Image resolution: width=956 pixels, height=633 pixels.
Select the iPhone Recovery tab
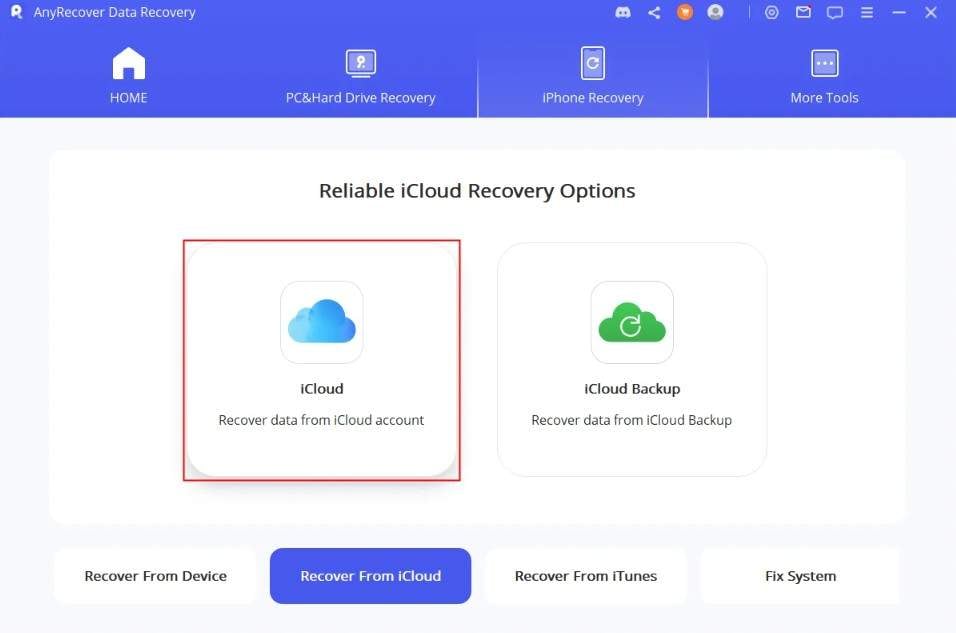(593, 76)
